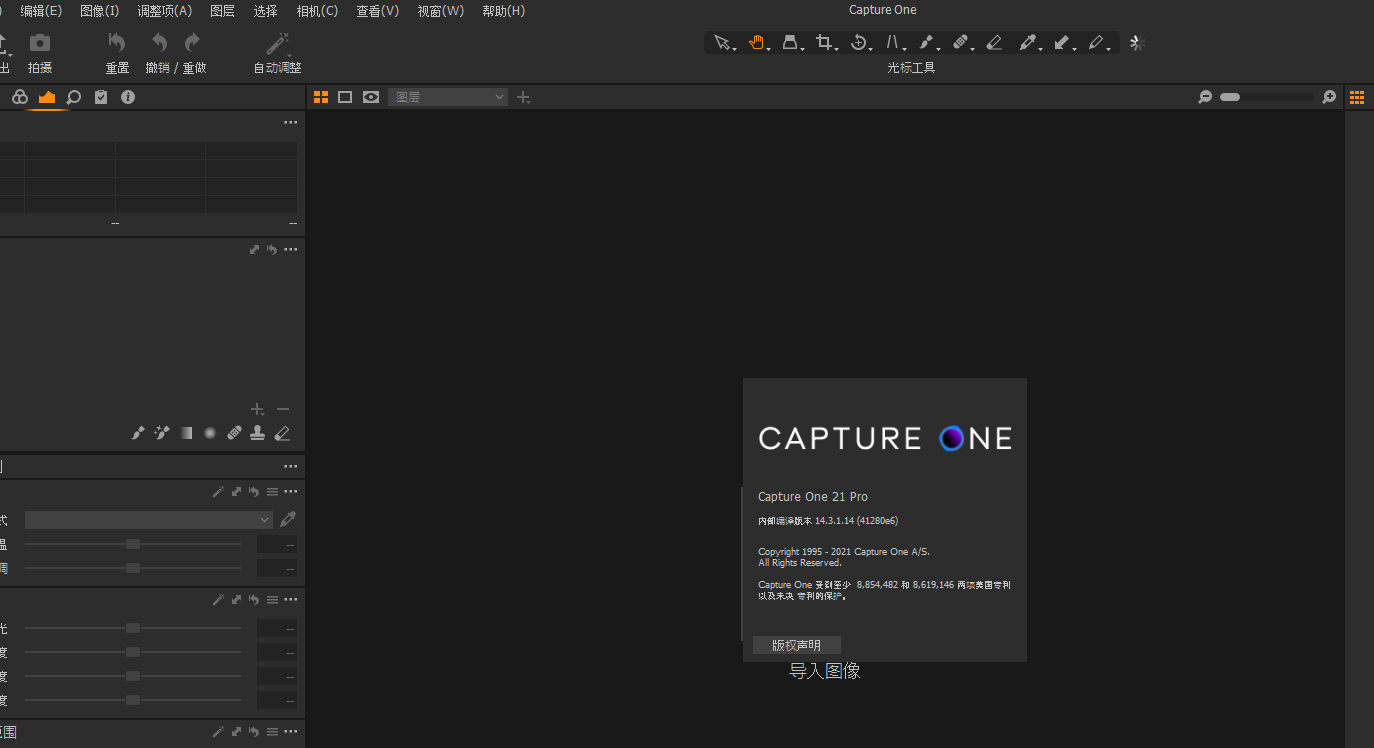Viewport: 1374px width, 748px height.
Task: Select Radial Gradient Mask in layers panel
Action: pyautogui.click(x=210, y=433)
